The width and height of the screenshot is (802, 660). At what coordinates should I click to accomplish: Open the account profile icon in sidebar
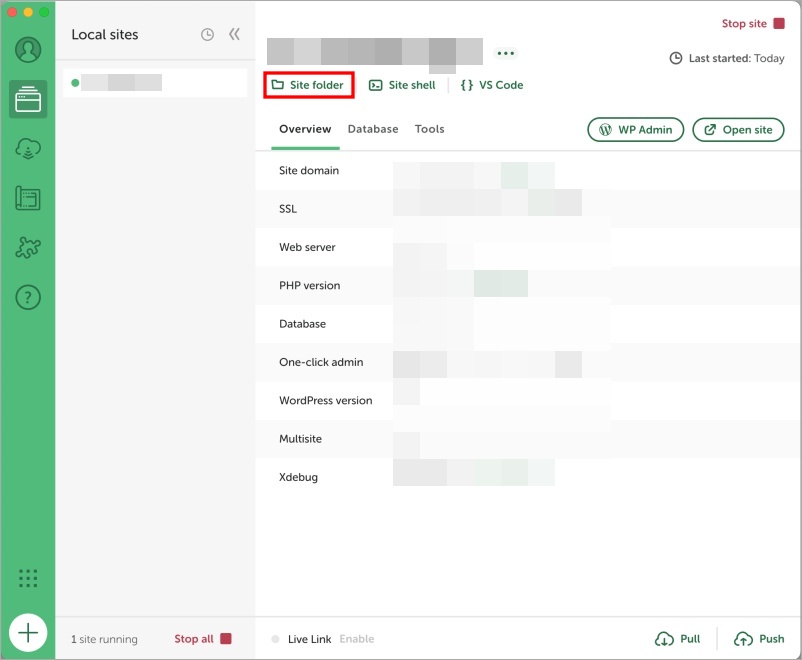(x=27, y=48)
